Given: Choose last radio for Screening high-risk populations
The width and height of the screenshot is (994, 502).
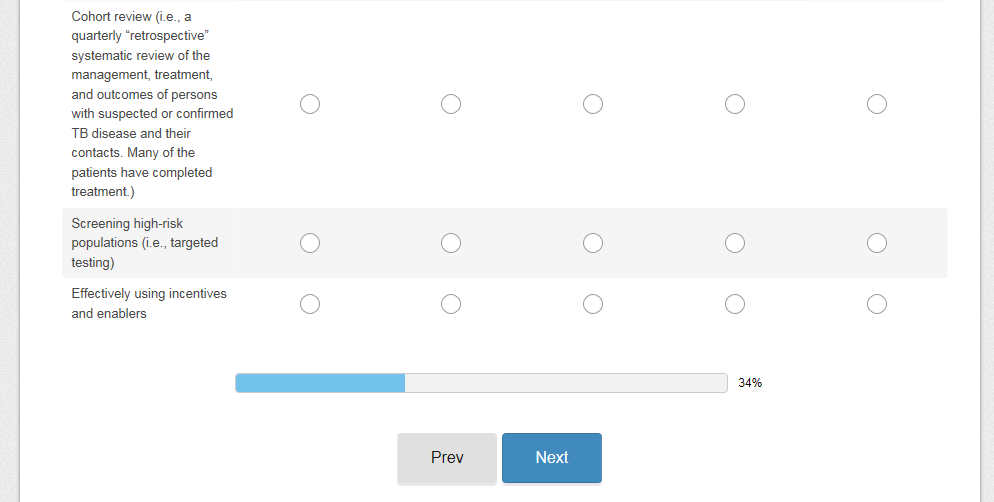Looking at the screenshot, I should 877,243.
